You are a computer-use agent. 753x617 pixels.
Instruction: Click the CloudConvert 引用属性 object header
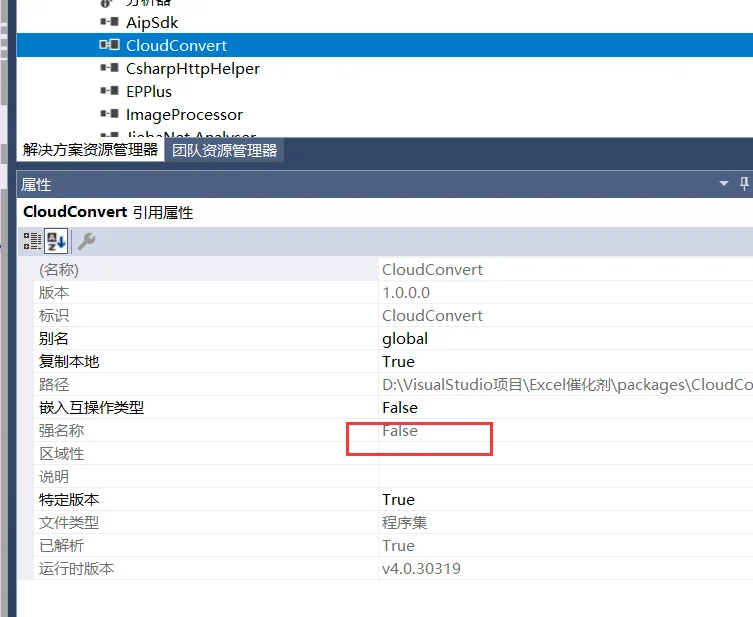(x=108, y=212)
